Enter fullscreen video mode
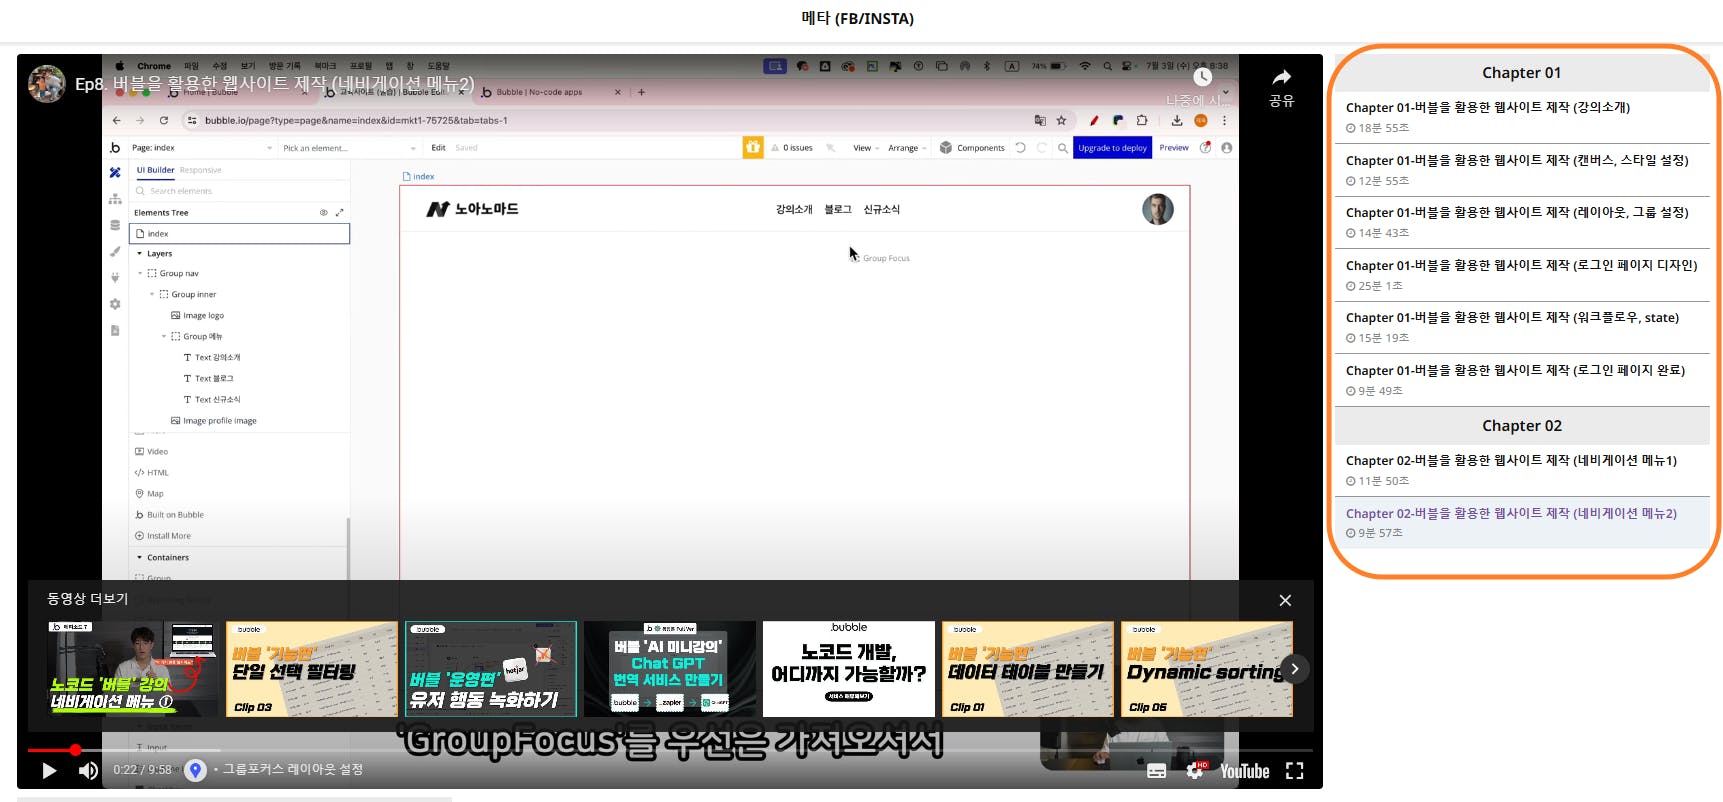Image resolution: width=1723 pixels, height=802 pixels. 1295,771
